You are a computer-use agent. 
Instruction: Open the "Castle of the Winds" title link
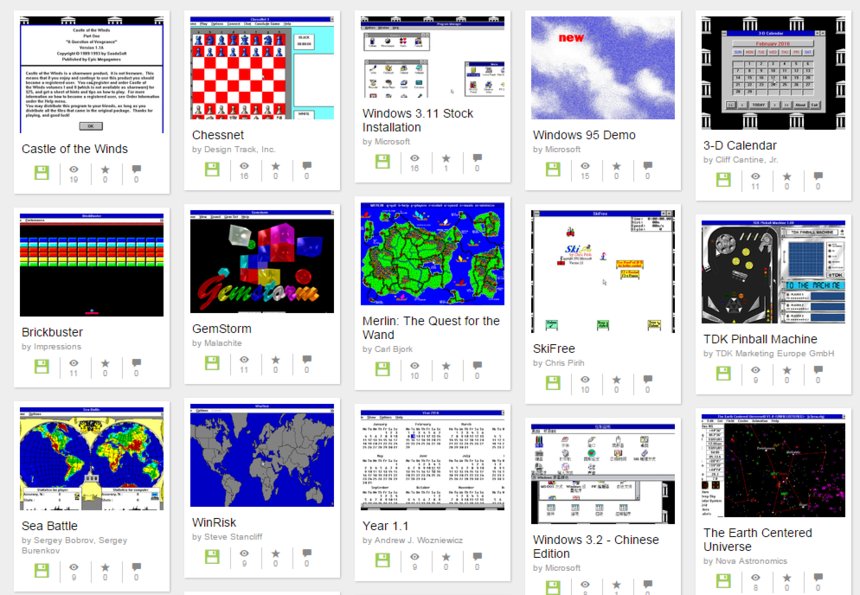click(x=75, y=149)
